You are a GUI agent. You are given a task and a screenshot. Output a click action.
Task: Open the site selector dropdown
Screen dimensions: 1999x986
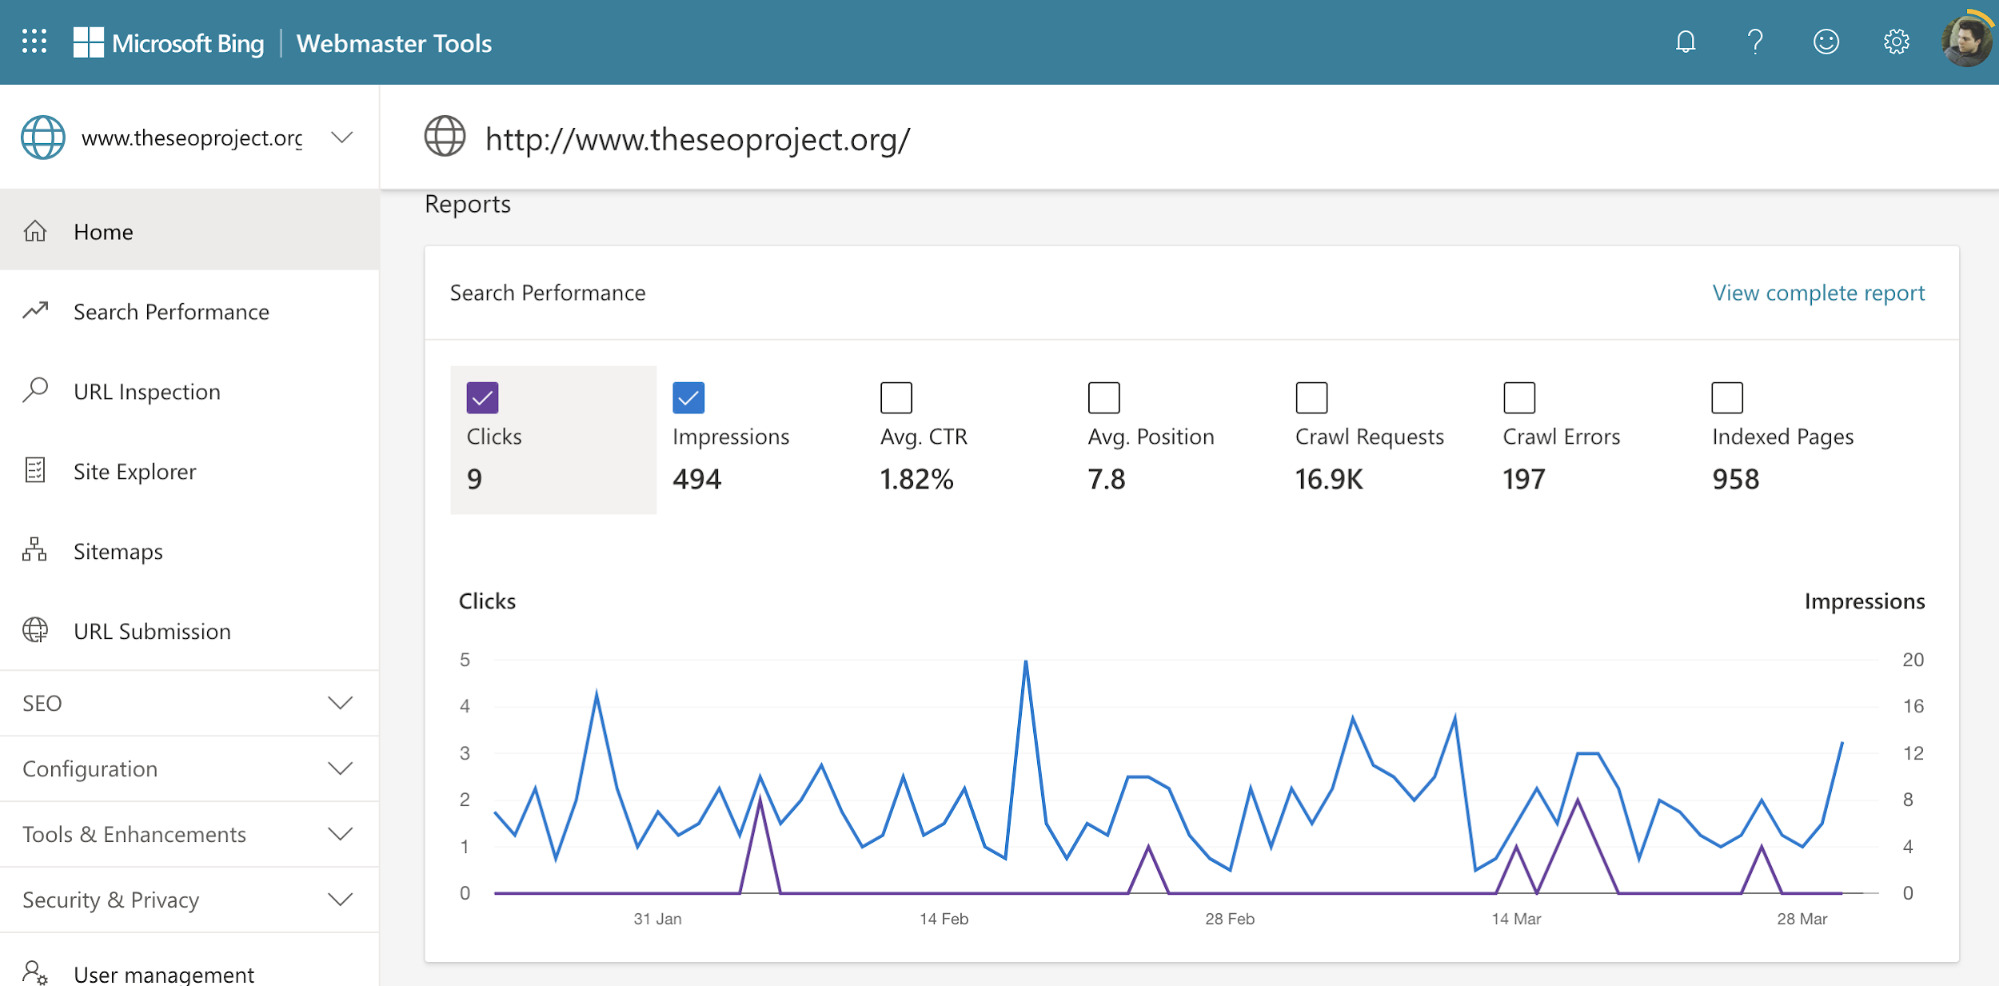pyautogui.click(x=341, y=137)
